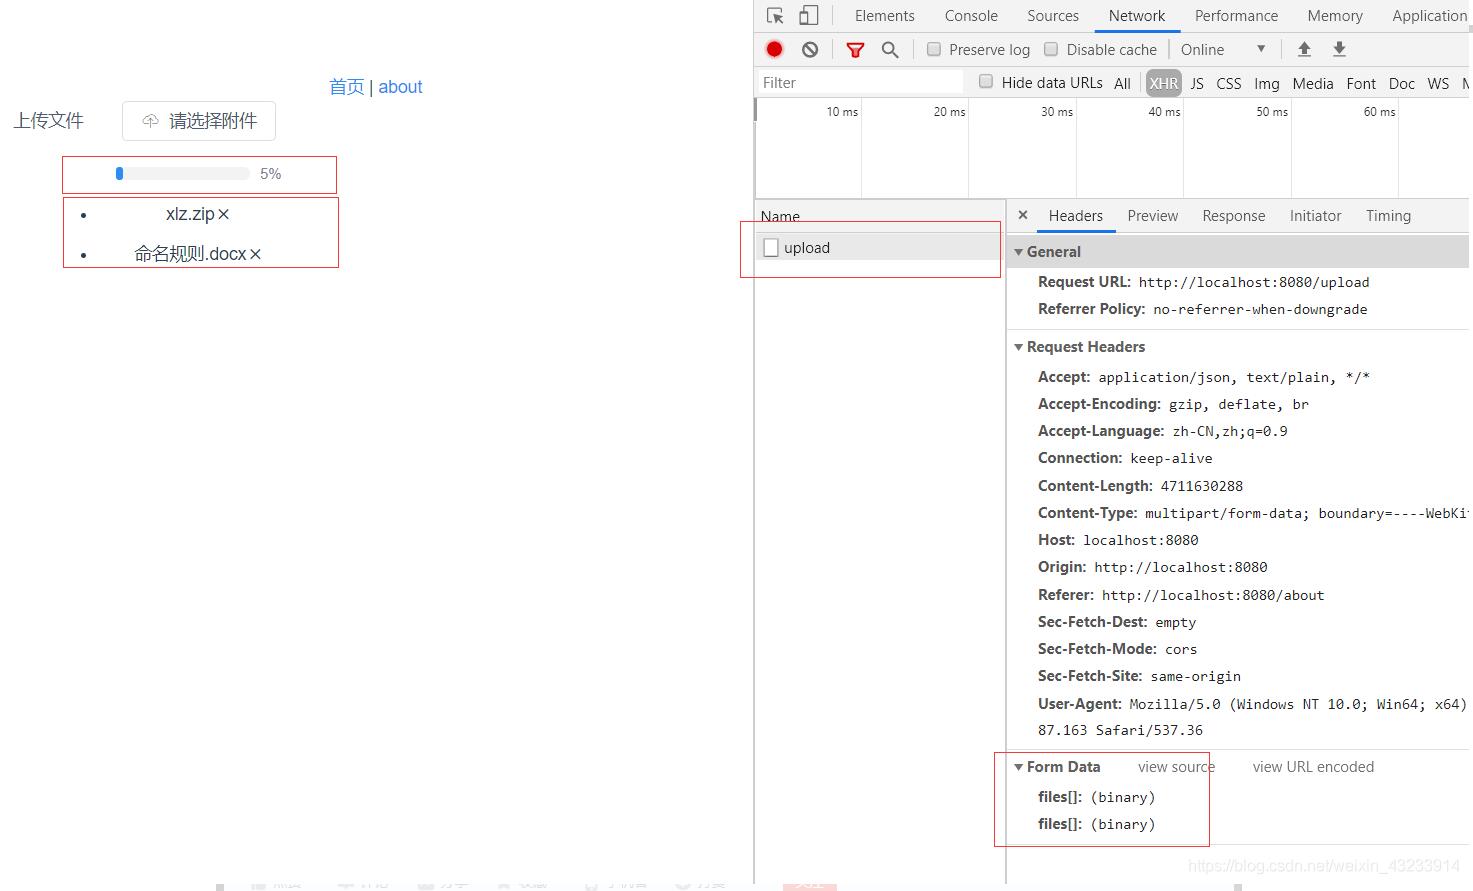Toggle the red filter funnel icon
The height and width of the screenshot is (891, 1473).
click(x=855, y=49)
